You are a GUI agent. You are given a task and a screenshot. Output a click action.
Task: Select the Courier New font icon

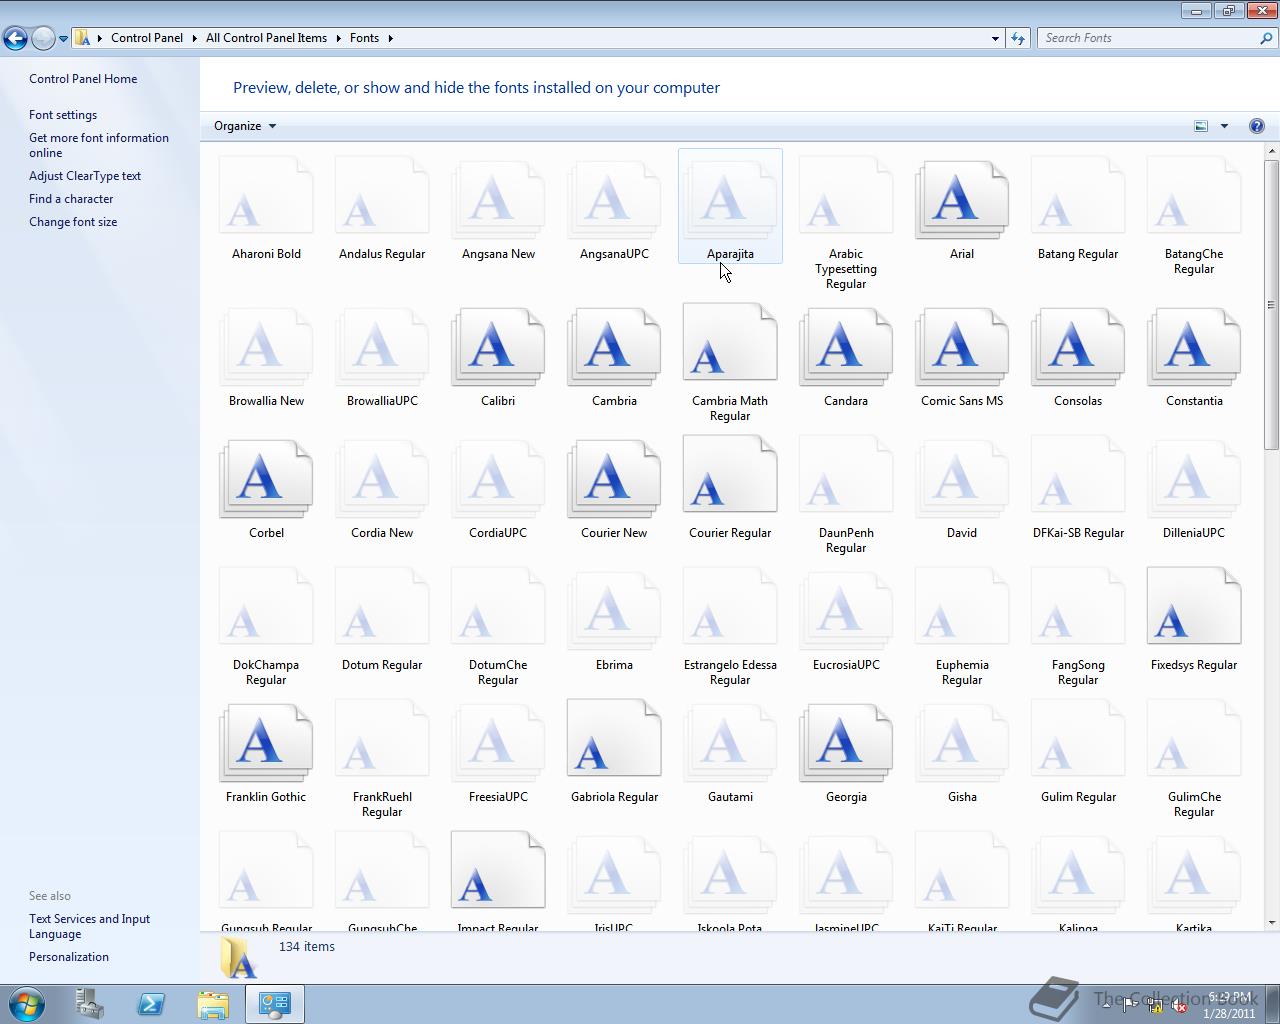click(x=614, y=478)
